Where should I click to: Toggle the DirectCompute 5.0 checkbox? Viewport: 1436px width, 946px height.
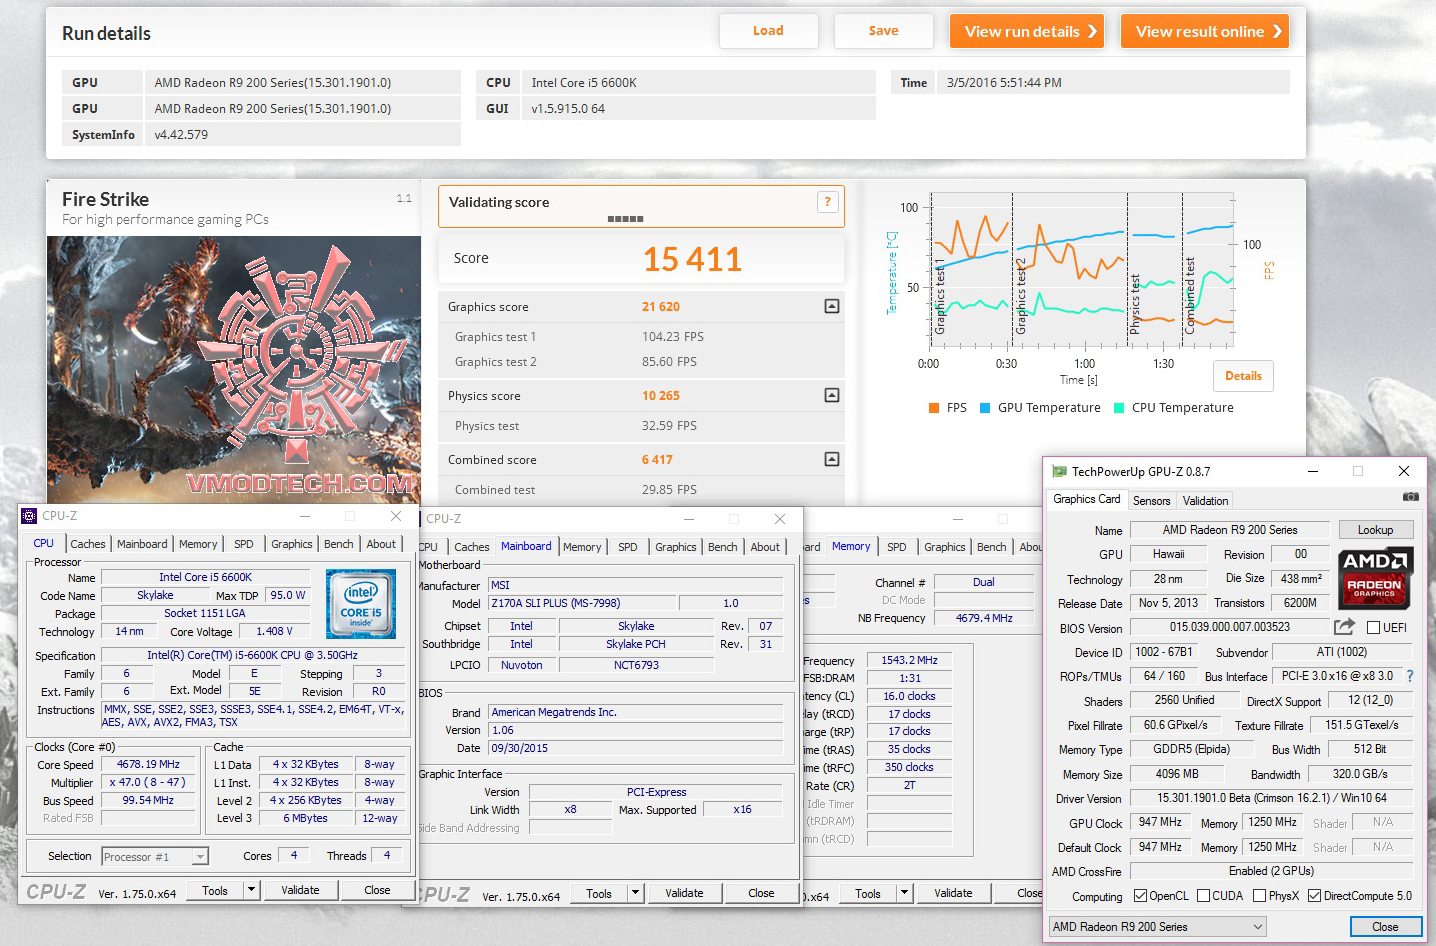[1315, 896]
